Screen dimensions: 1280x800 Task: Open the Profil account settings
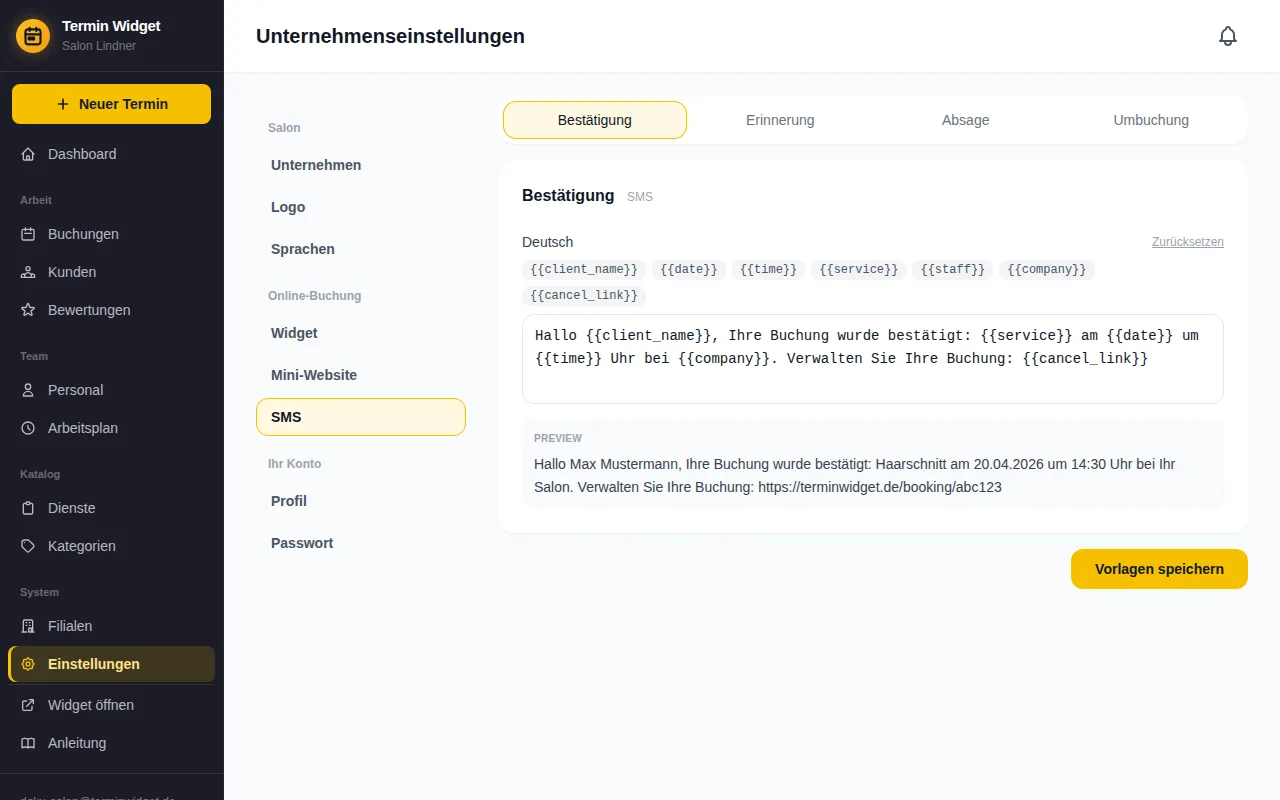361,501
